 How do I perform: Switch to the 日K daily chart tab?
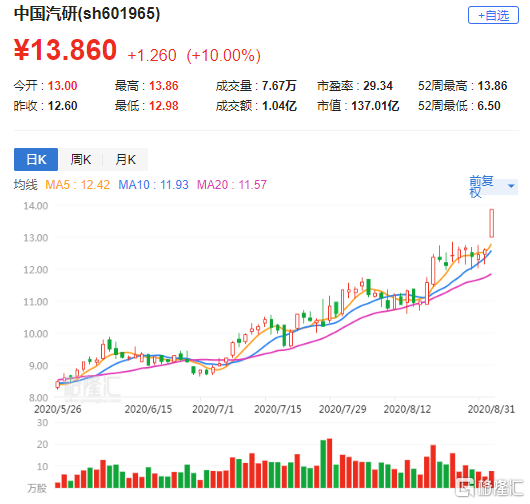(x=36, y=159)
